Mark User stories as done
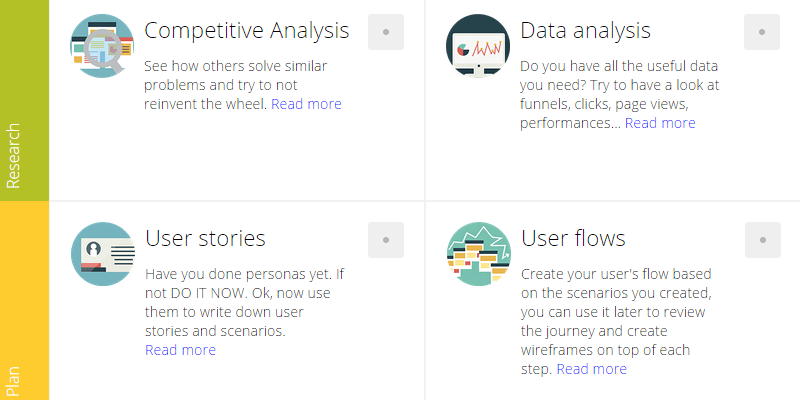This screenshot has width=800, height=400. coord(386,240)
